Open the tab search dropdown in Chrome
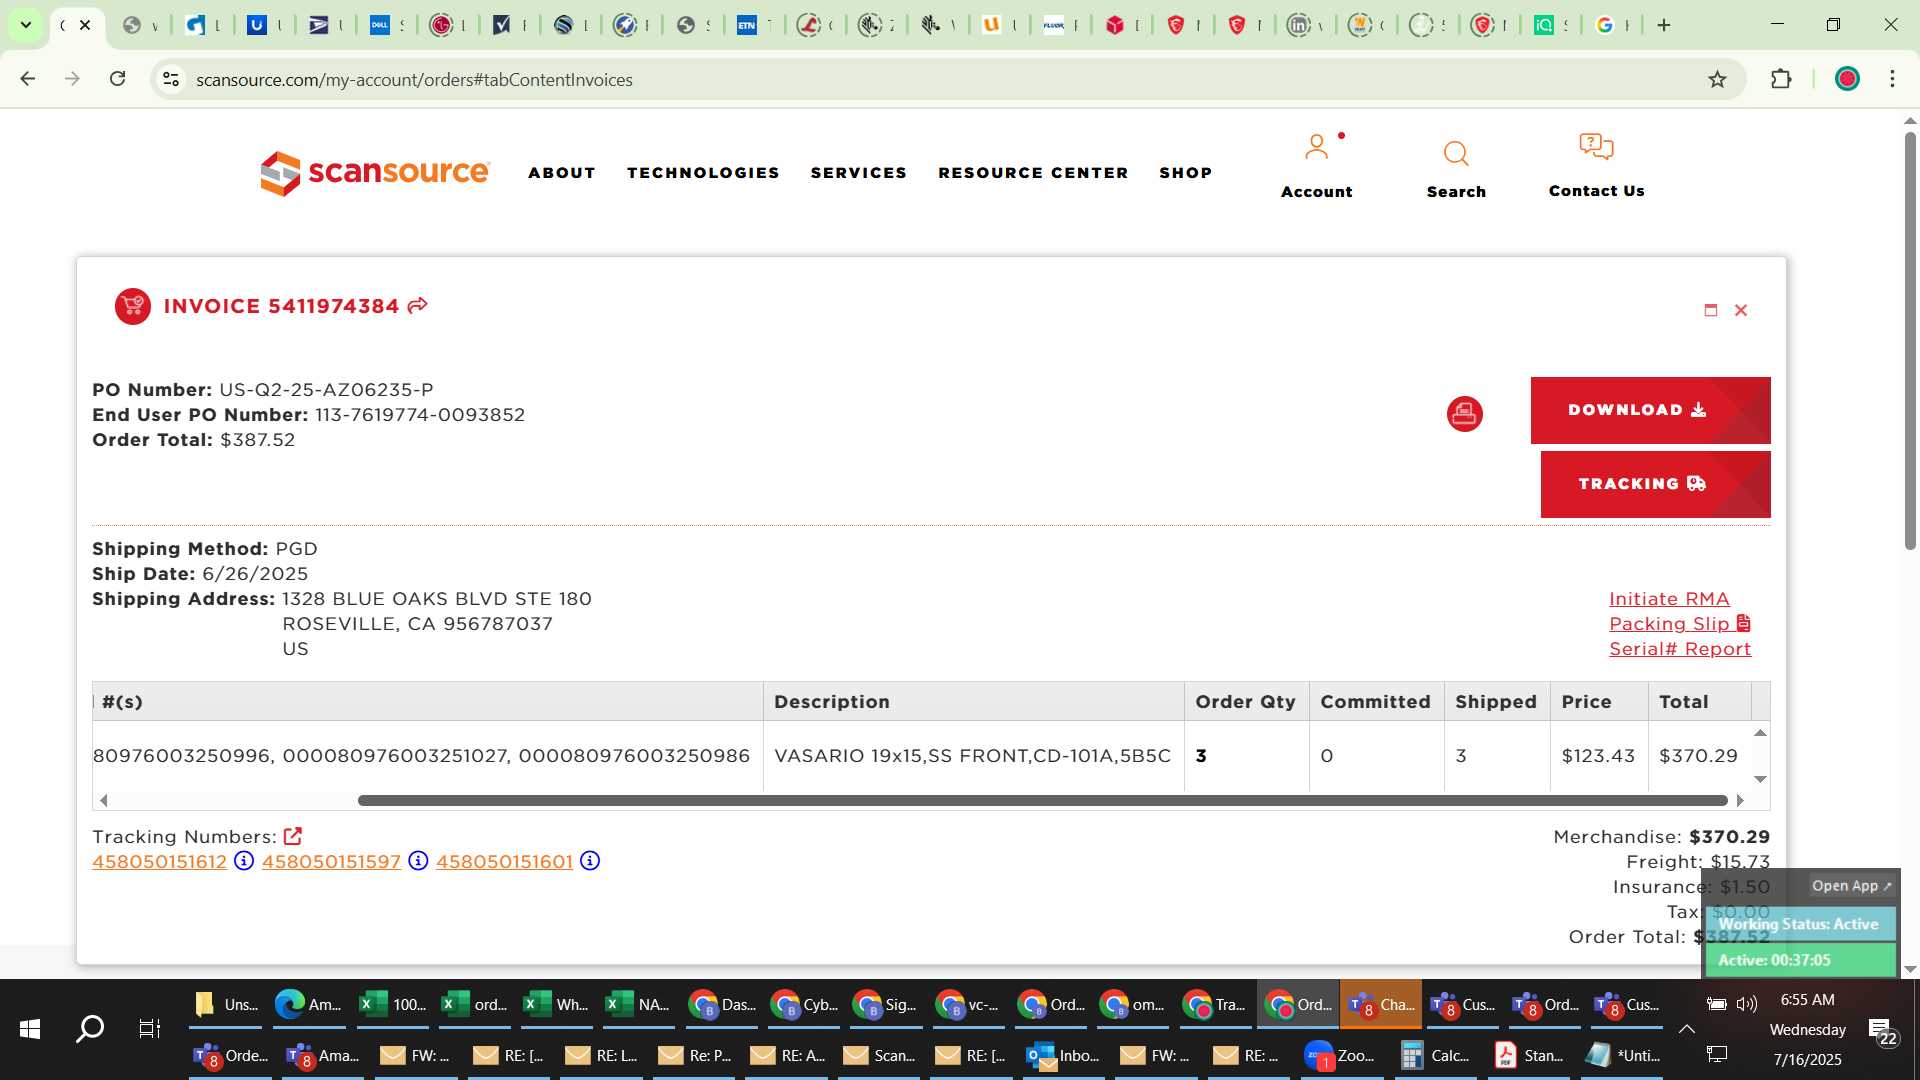Screen dimensions: 1920x1080 (26, 25)
